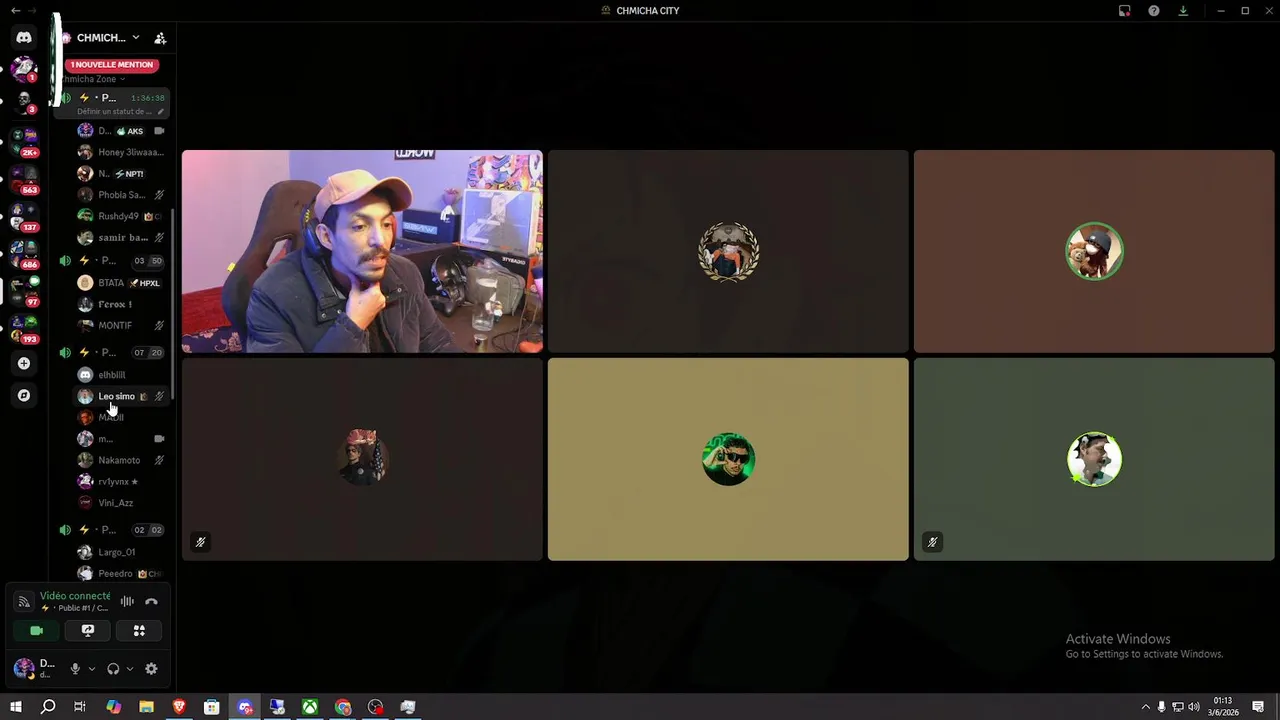Toggle screen share button
This screenshot has width=1280, height=720.
click(88, 631)
